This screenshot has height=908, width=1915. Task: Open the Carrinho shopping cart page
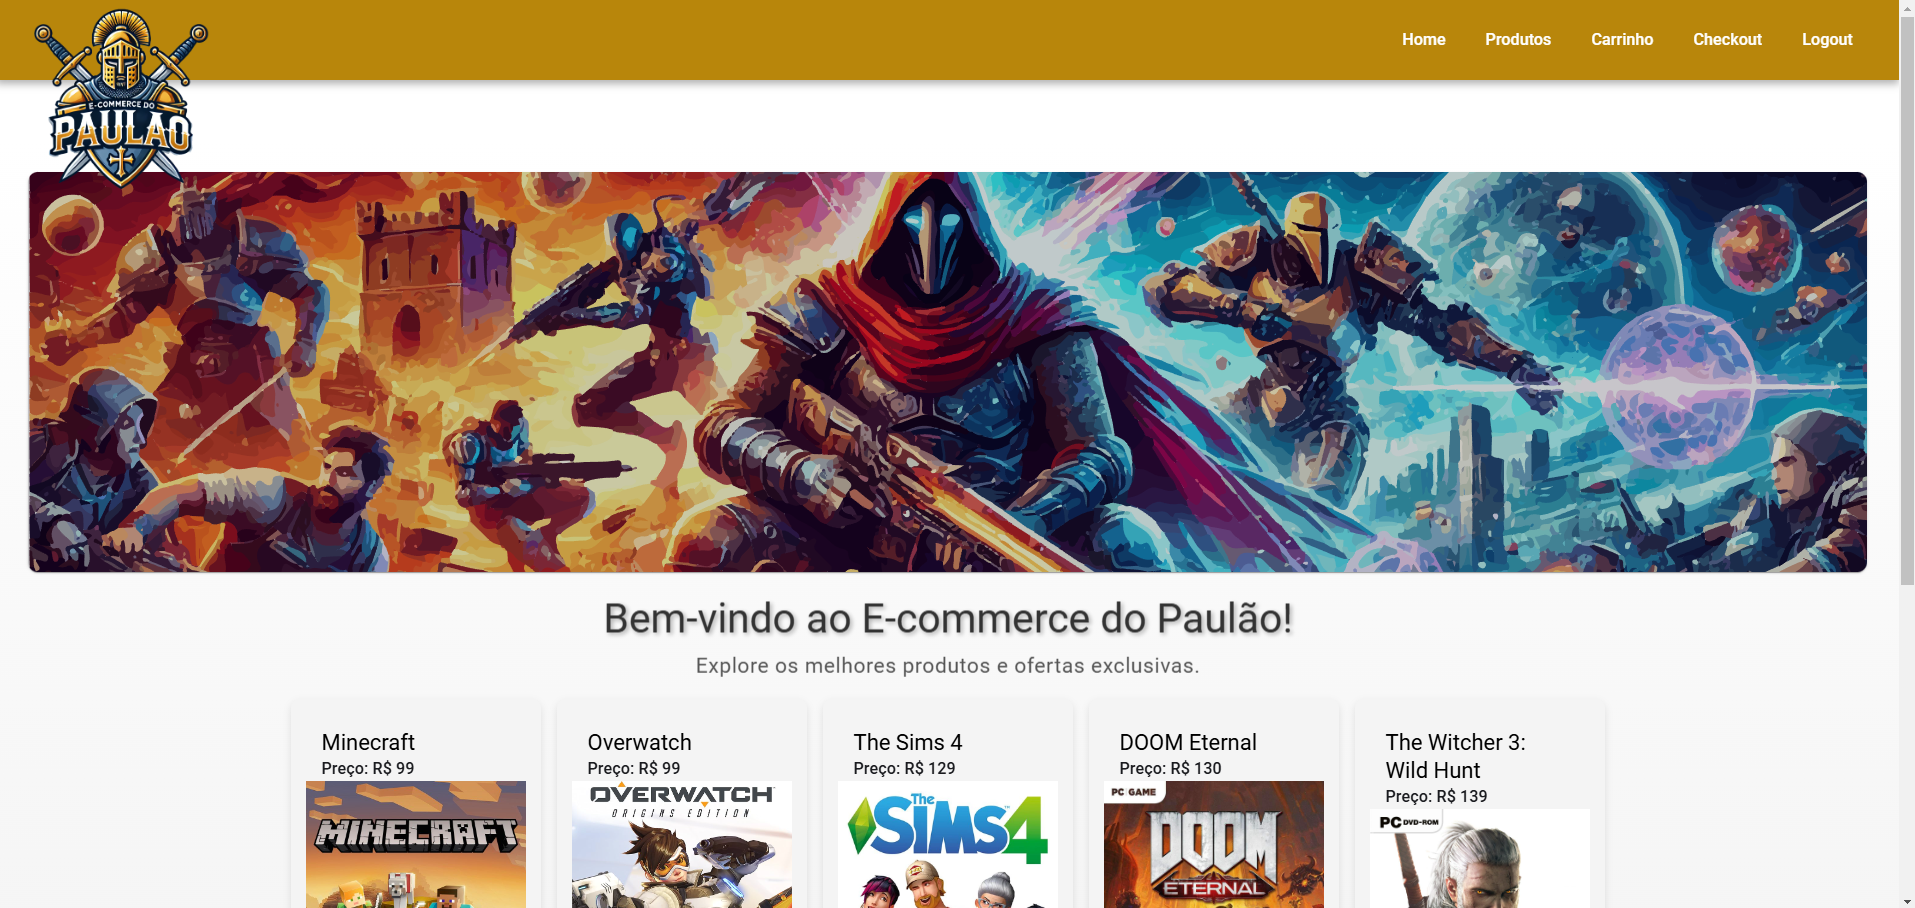coord(1621,40)
